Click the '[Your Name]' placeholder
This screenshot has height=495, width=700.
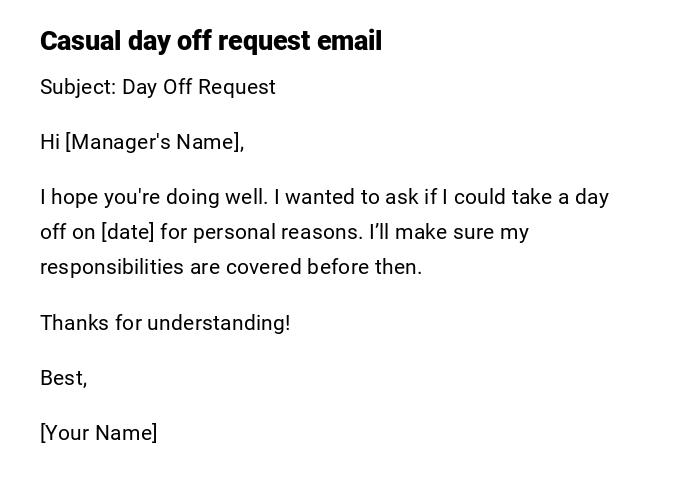pos(98,433)
